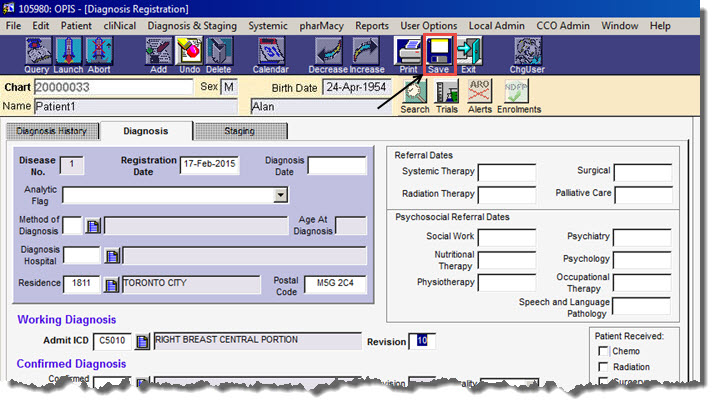The image size is (715, 407).
Task: Click the Save toolbar icon
Action: click(439, 54)
